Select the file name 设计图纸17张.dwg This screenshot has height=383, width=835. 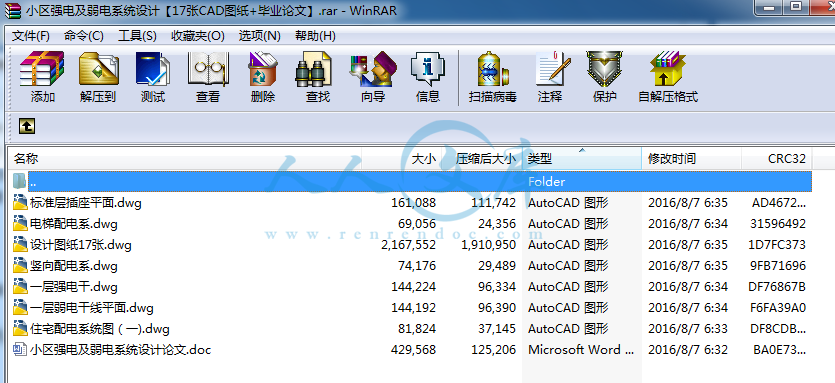[80, 245]
